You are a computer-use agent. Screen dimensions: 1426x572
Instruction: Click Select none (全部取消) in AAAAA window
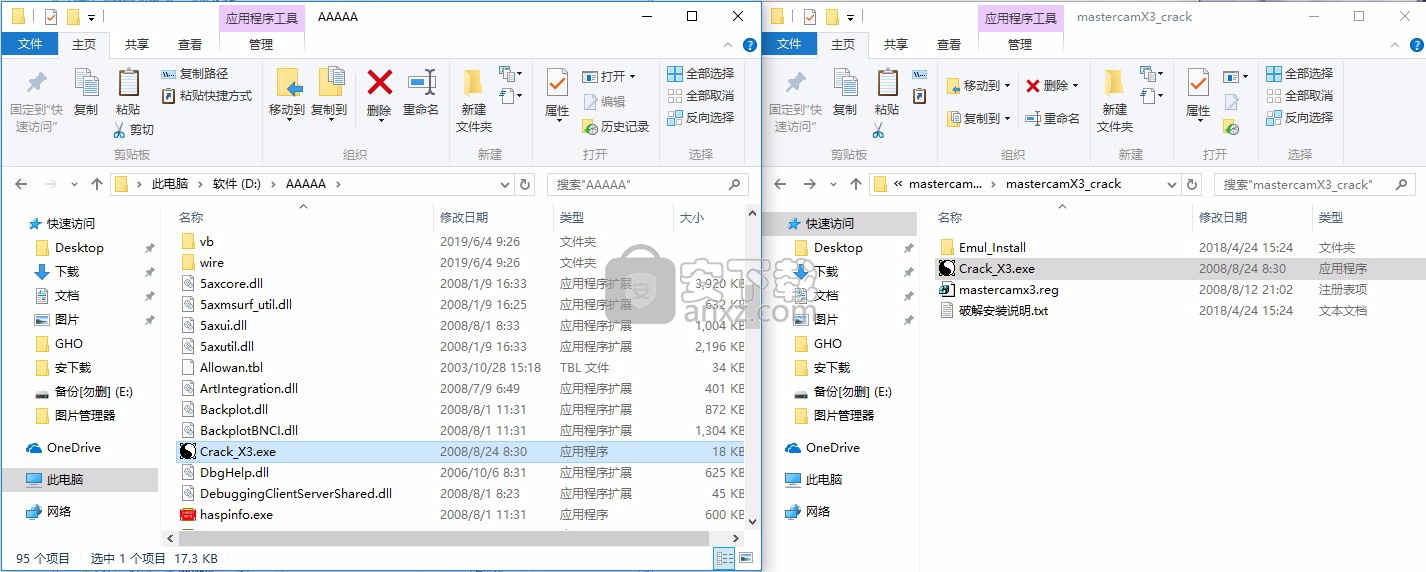700,95
